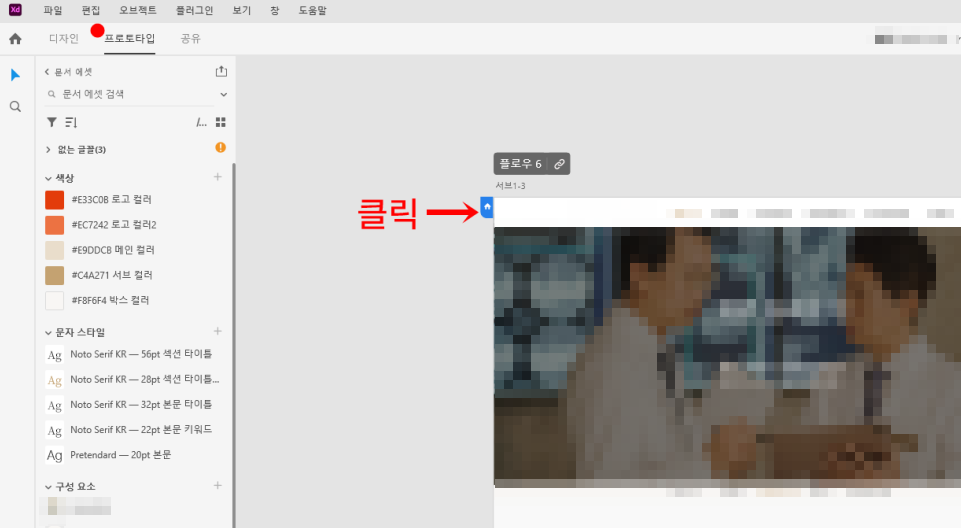
Task: Select the 서브1-3 artboard title
Action: [511, 186]
